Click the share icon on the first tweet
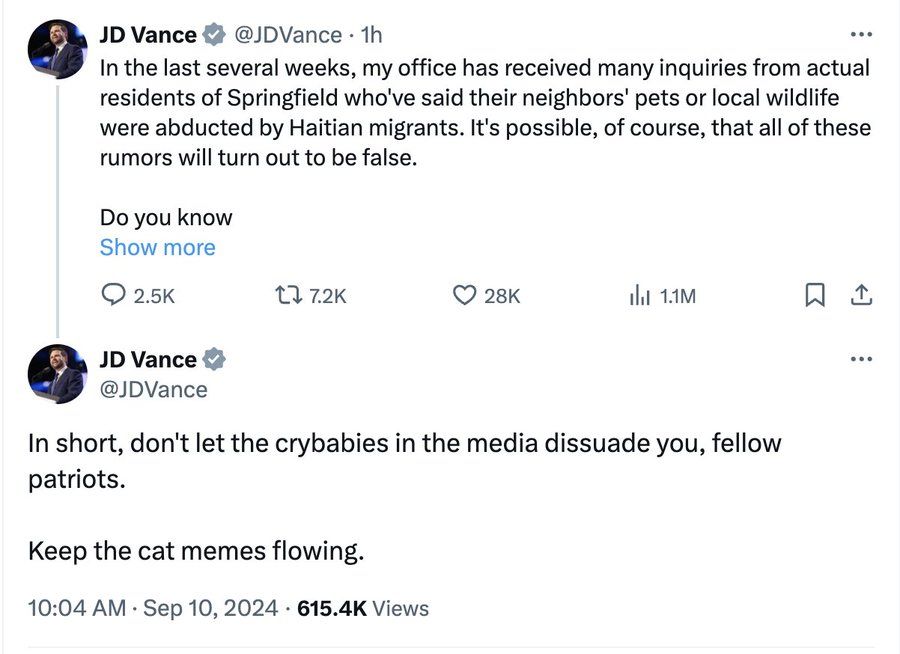The height and width of the screenshot is (654, 900). click(861, 294)
